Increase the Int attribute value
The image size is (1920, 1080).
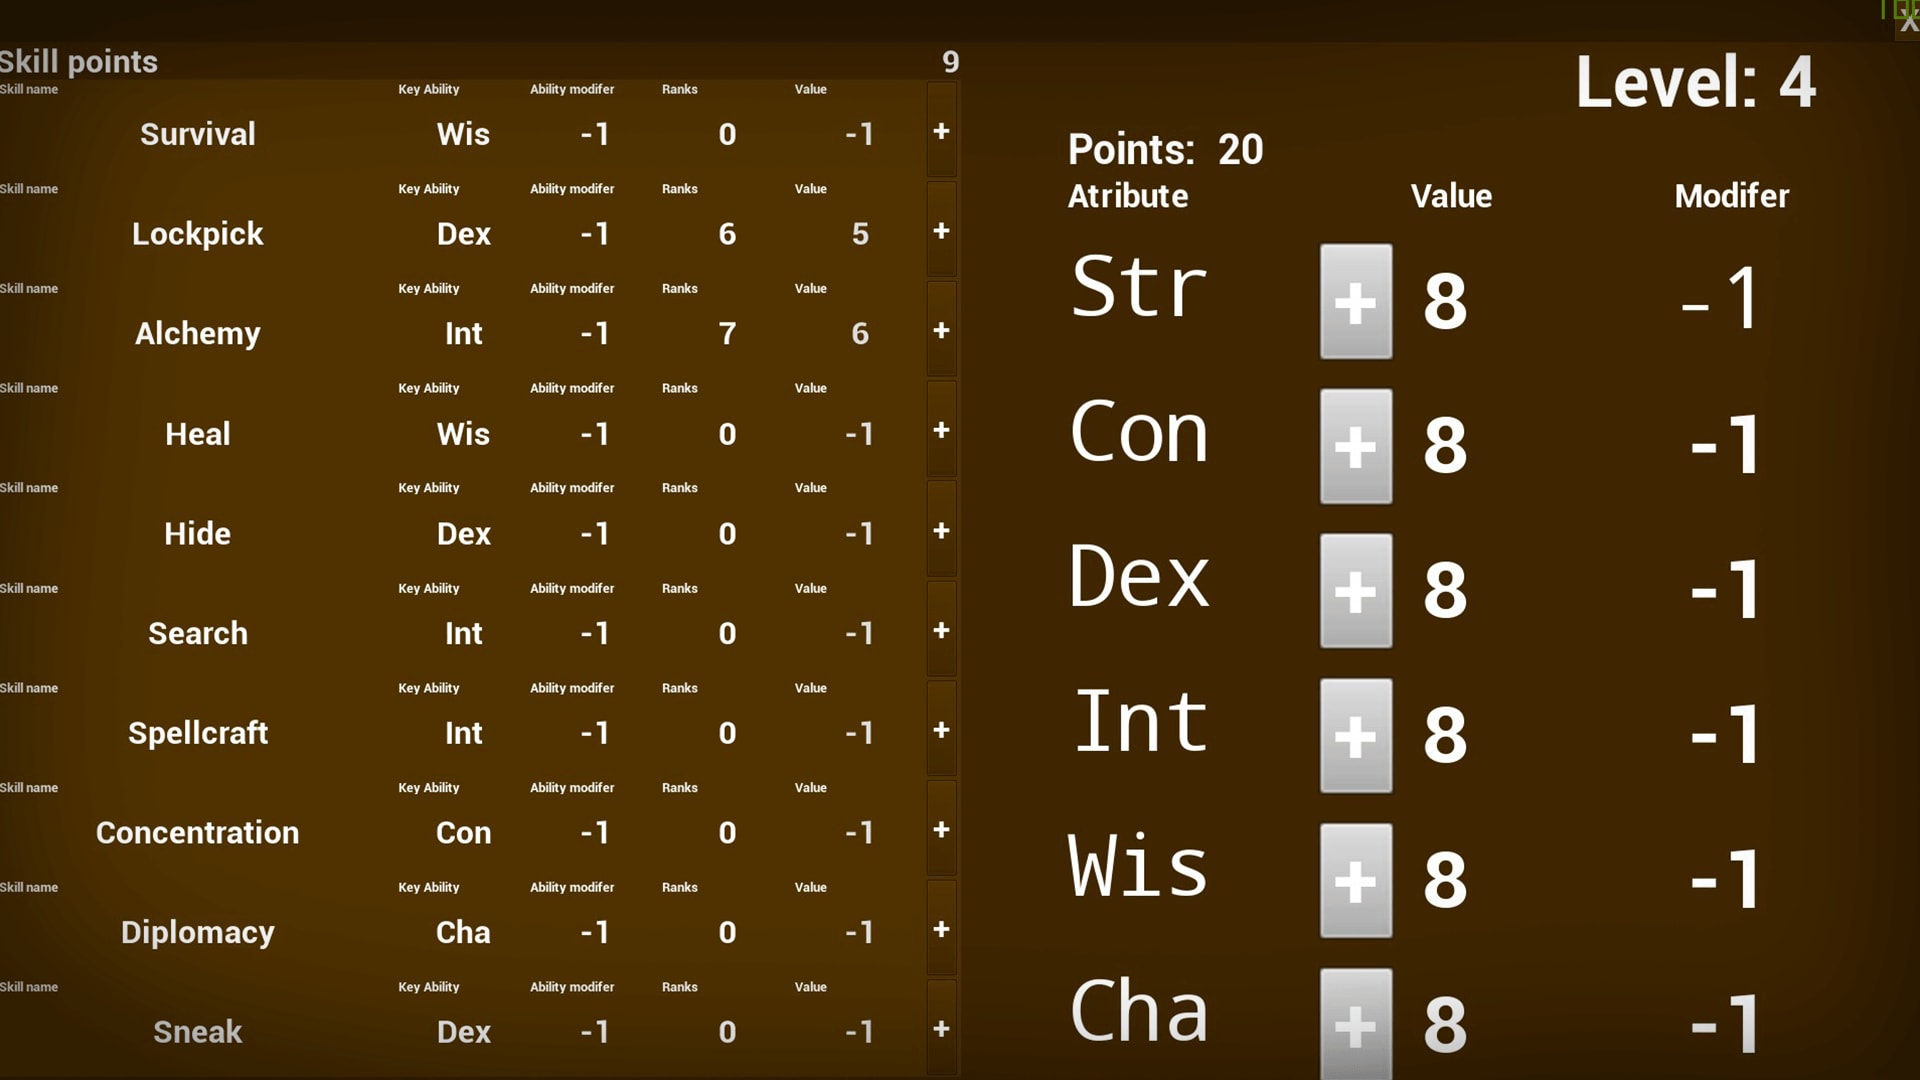pos(1356,736)
